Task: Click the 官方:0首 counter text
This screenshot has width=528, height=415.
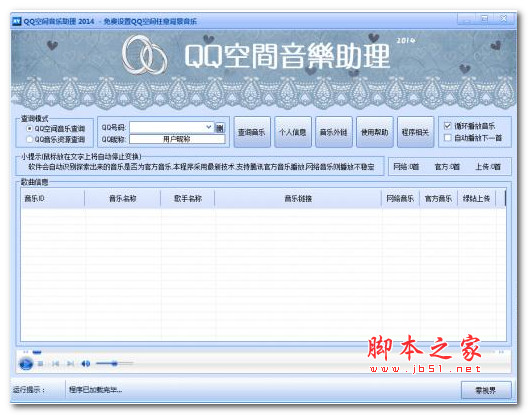Action: pos(447,166)
